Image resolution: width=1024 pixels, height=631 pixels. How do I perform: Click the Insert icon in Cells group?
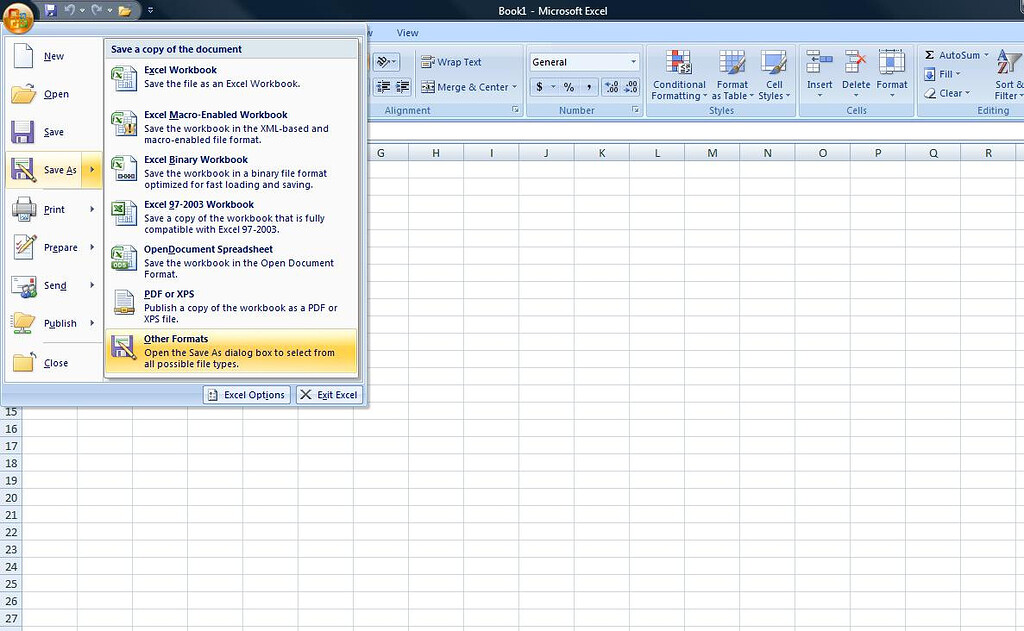[819, 62]
